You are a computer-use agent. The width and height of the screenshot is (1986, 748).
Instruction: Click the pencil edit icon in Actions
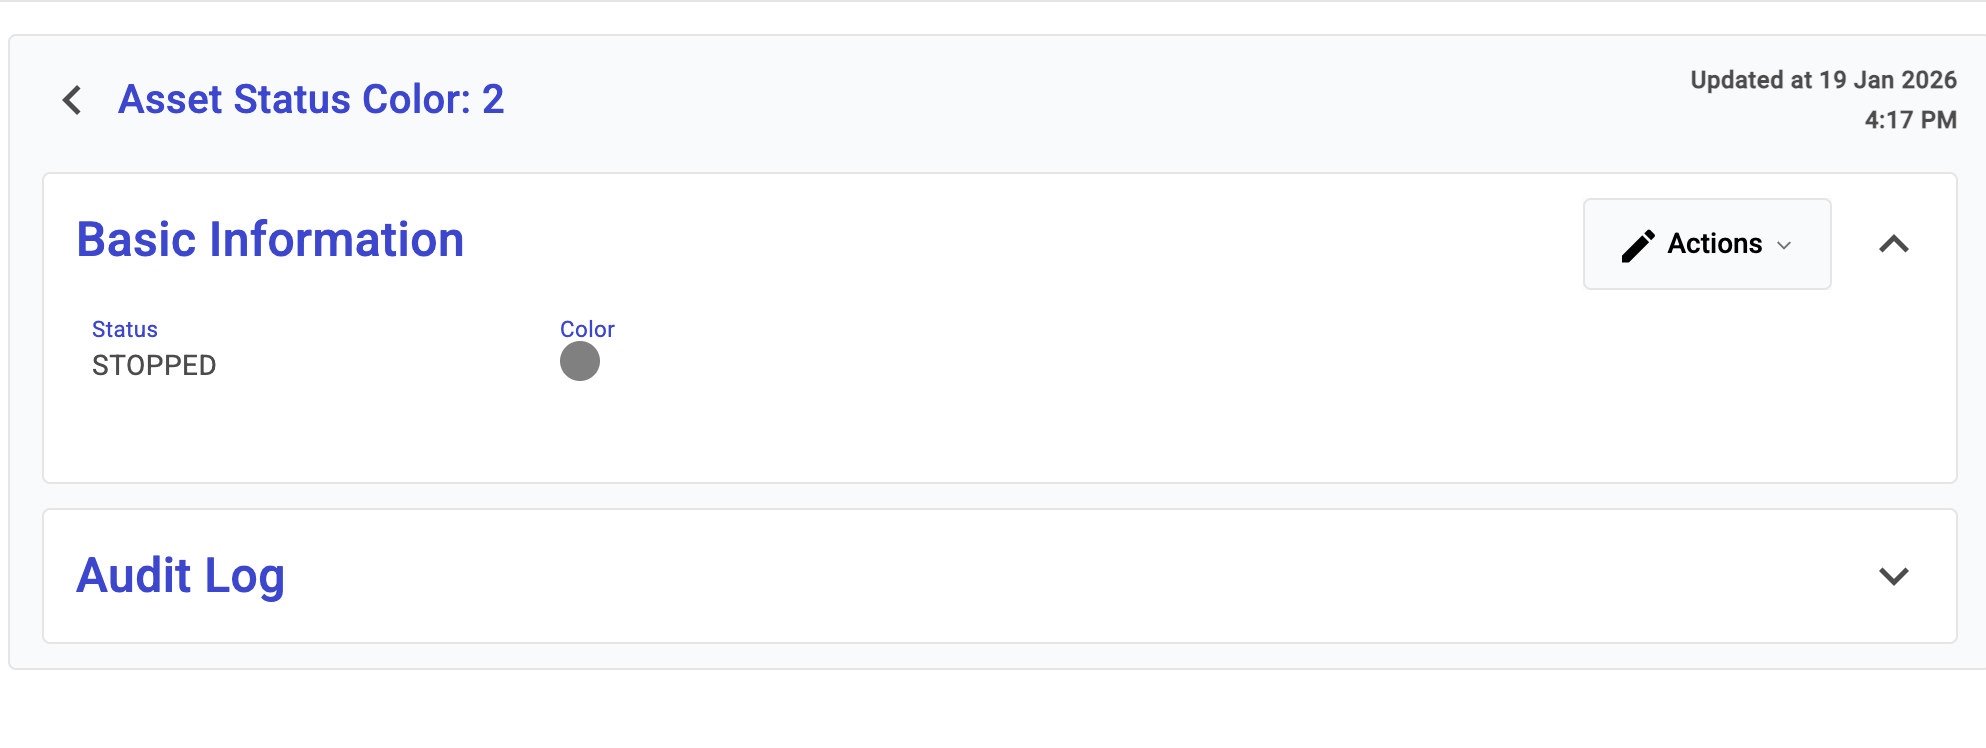(x=1637, y=245)
